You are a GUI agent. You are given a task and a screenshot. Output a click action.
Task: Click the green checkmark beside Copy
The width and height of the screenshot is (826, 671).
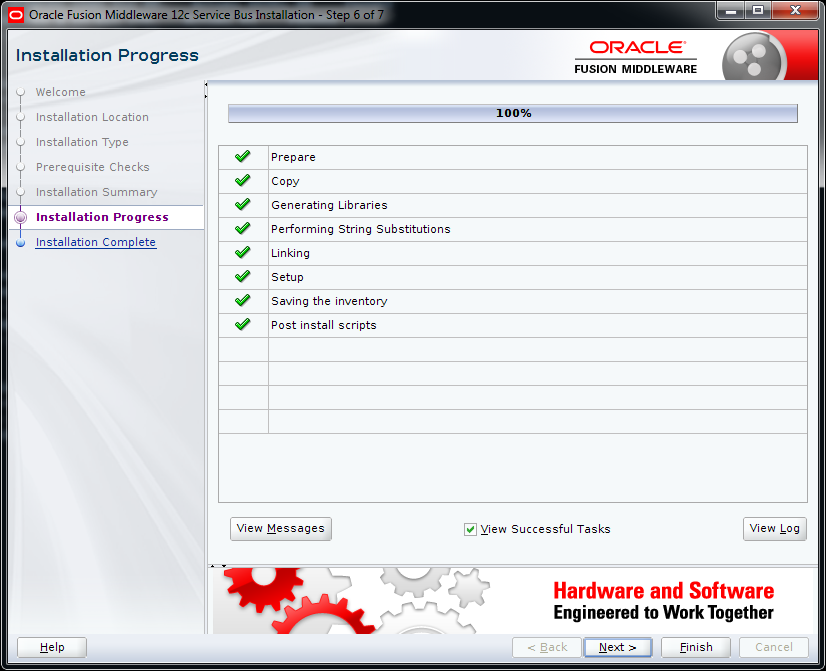(x=242, y=181)
